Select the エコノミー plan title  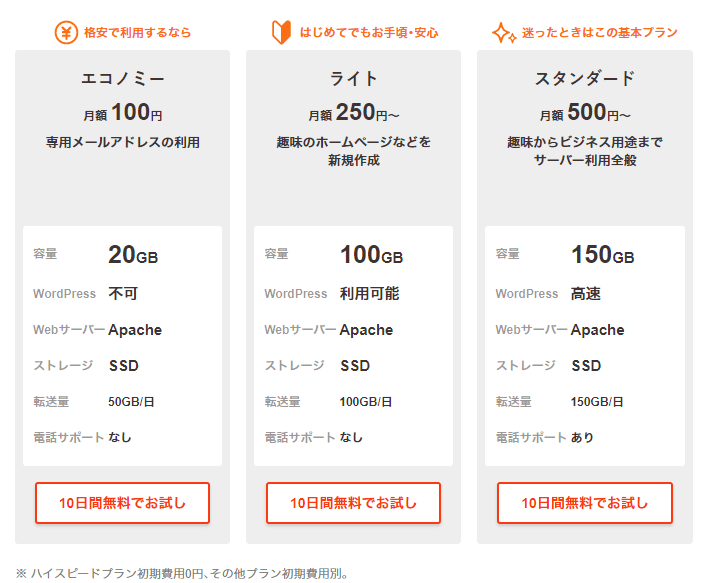tap(123, 79)
